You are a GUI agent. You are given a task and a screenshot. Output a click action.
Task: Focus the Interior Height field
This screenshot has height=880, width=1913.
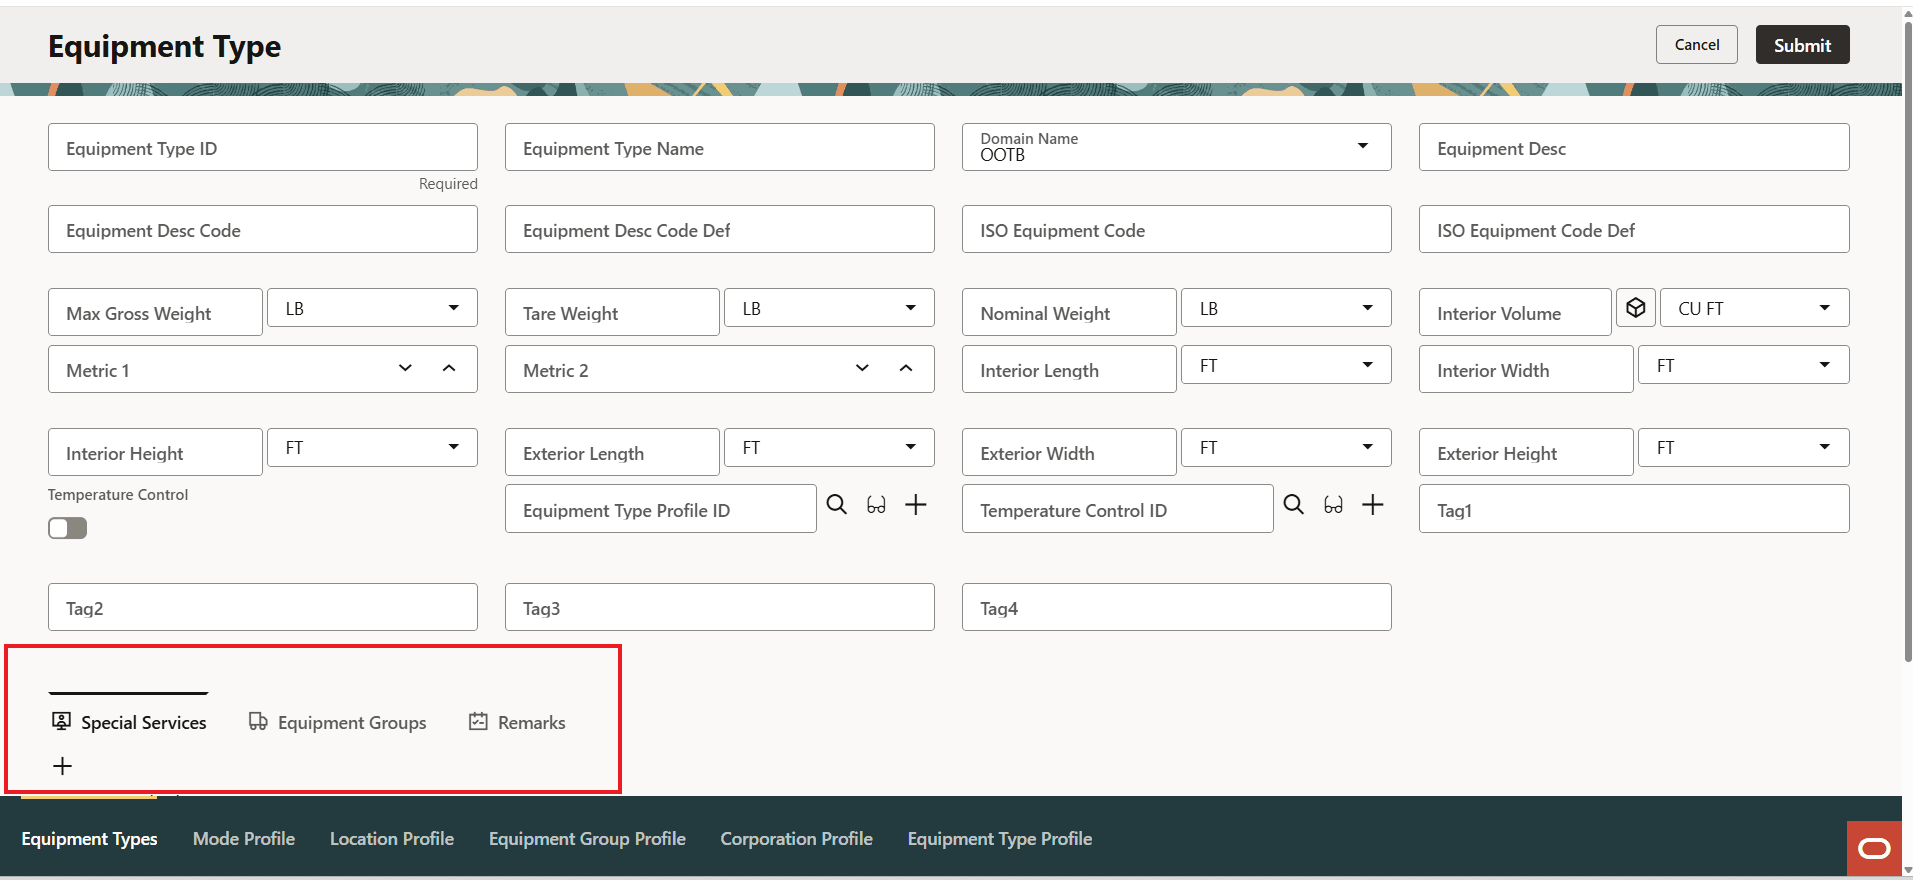155,452
